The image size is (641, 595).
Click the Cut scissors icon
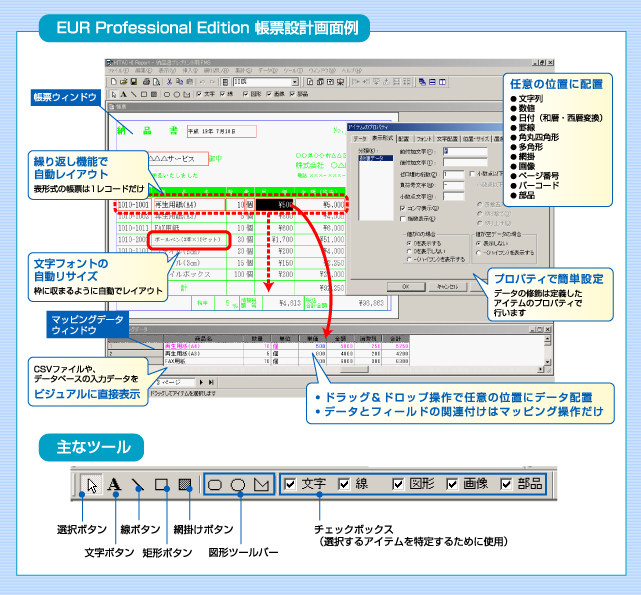click(x=169, y=82)
